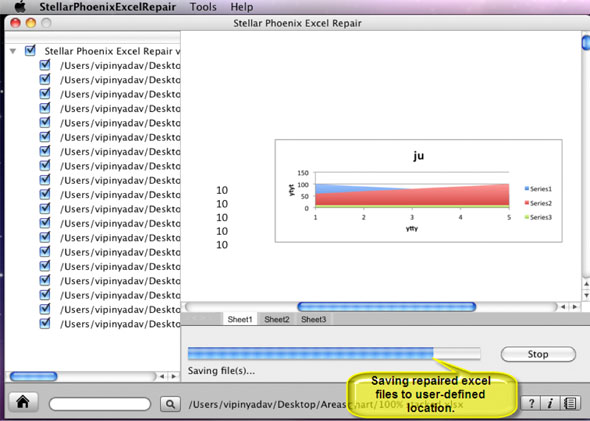Click the 'Saving file(s)...' status text
Viewport: 590px width, 421px height.
[x=221, y=371]
